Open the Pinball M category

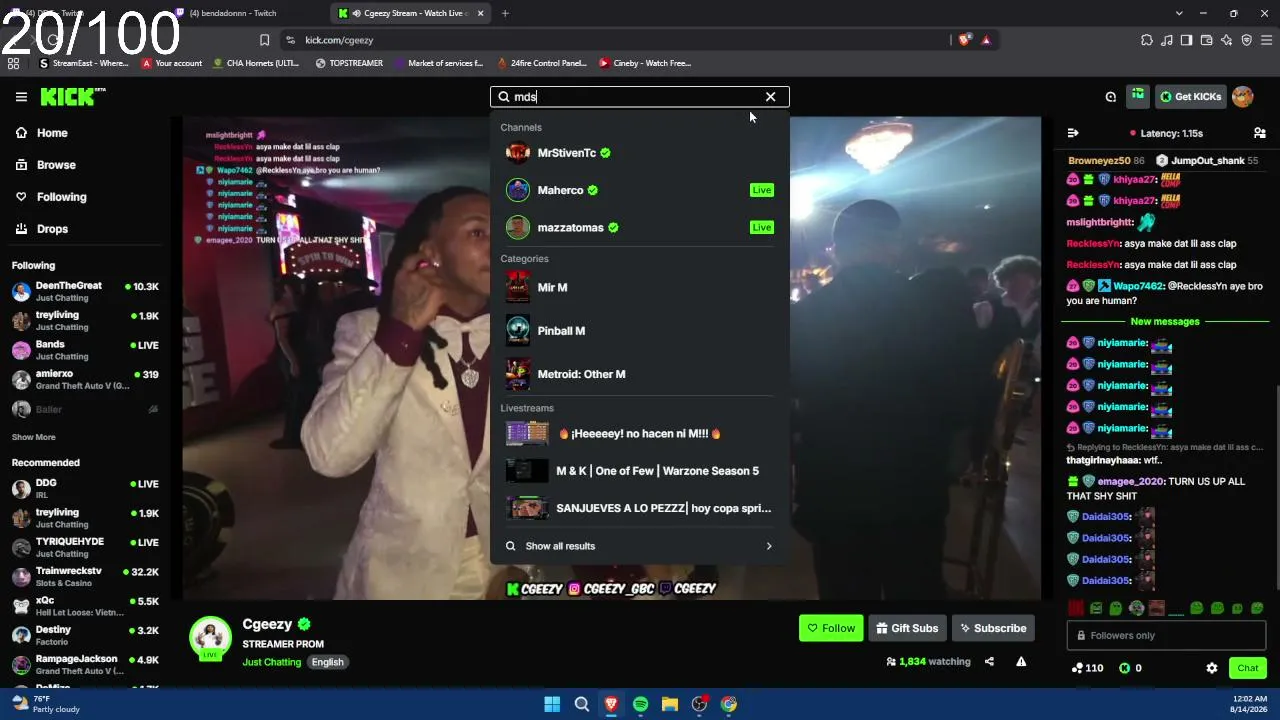click(x=639, y=331)
